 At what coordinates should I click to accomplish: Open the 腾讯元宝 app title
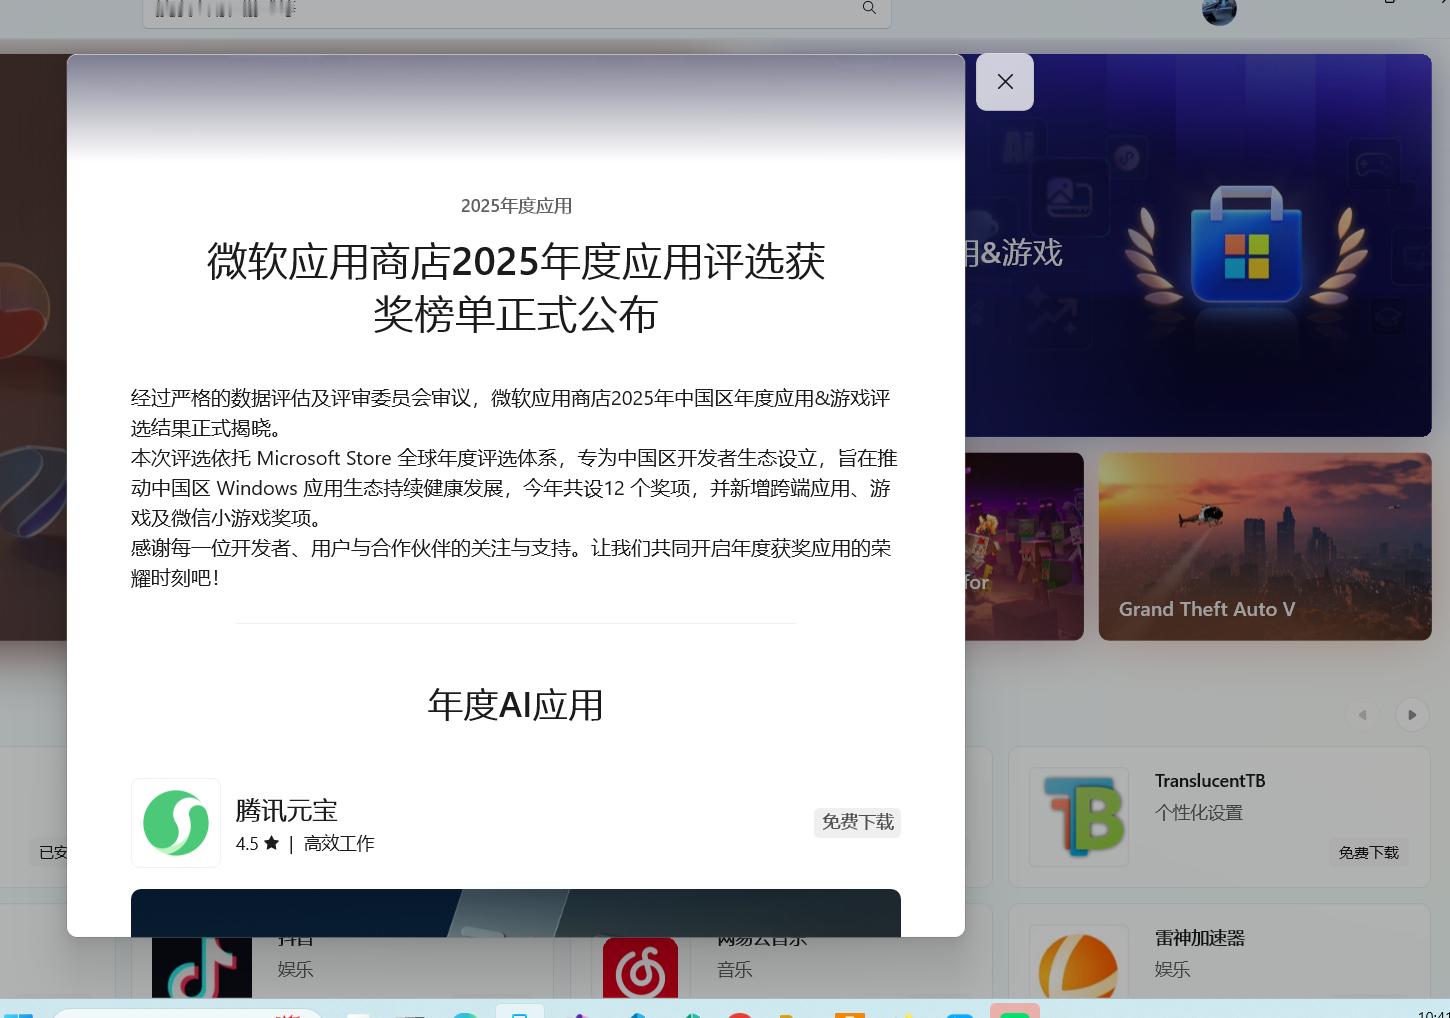(x=287, y=810)
